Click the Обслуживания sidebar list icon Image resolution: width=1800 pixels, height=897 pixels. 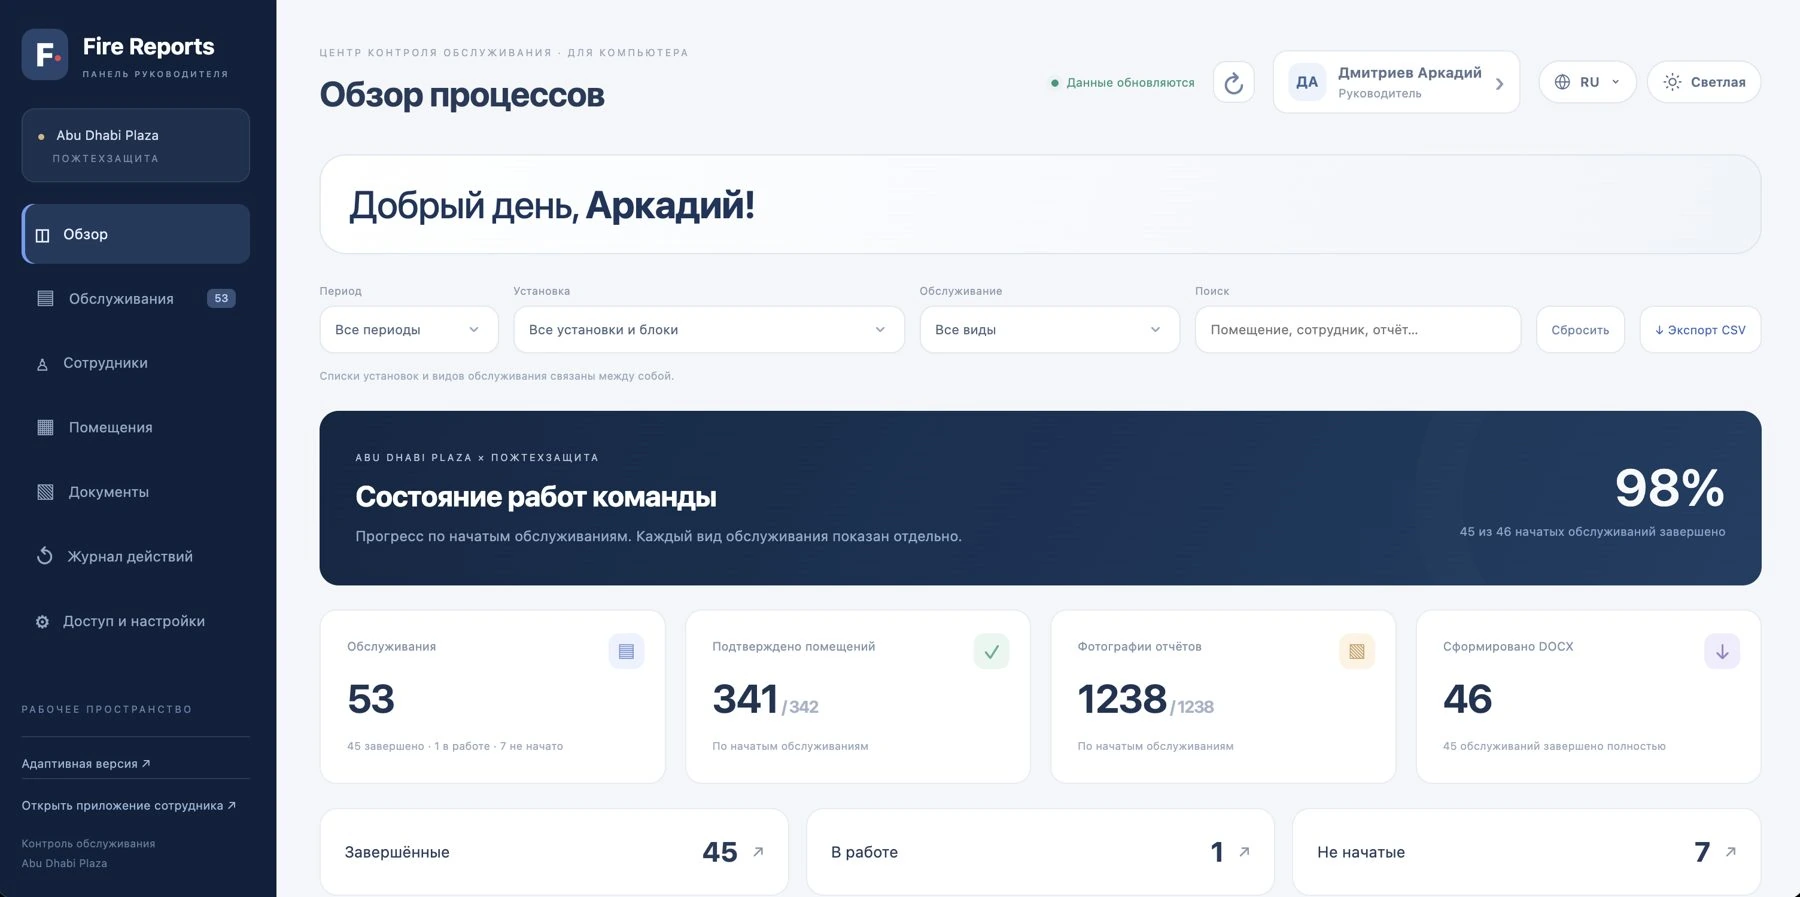pyautogui.click(x=45, y=298)
